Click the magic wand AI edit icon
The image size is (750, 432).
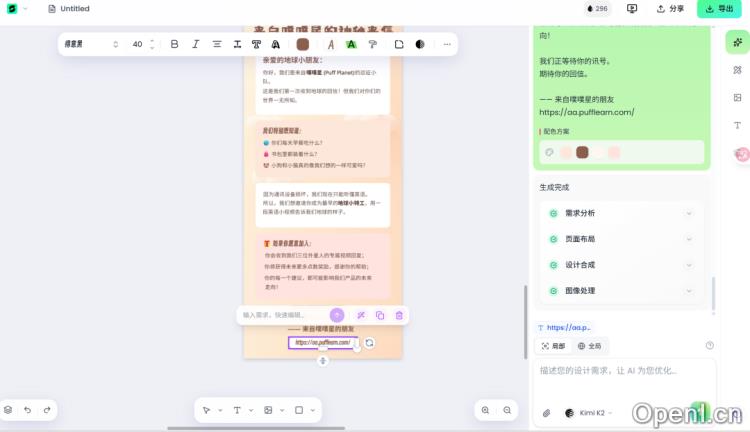361,315
